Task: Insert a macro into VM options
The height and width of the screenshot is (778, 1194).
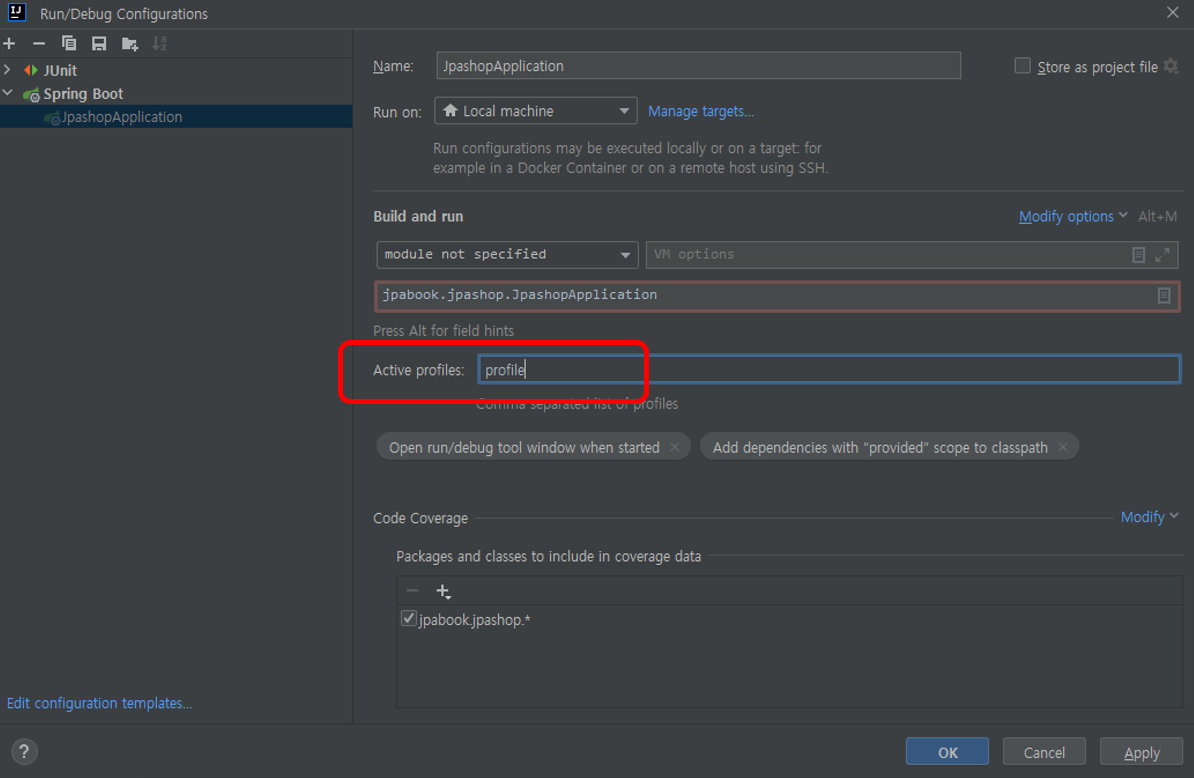Action: tap(1138, 255)
